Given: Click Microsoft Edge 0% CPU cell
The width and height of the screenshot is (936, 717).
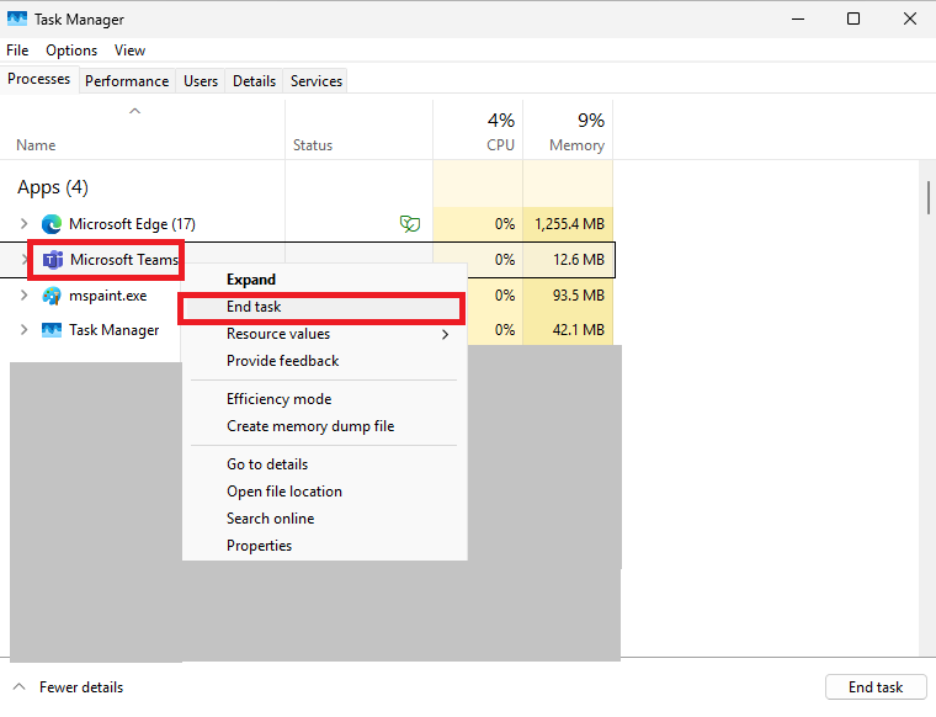Looking at the screenshot, I should tap(478, 224).
